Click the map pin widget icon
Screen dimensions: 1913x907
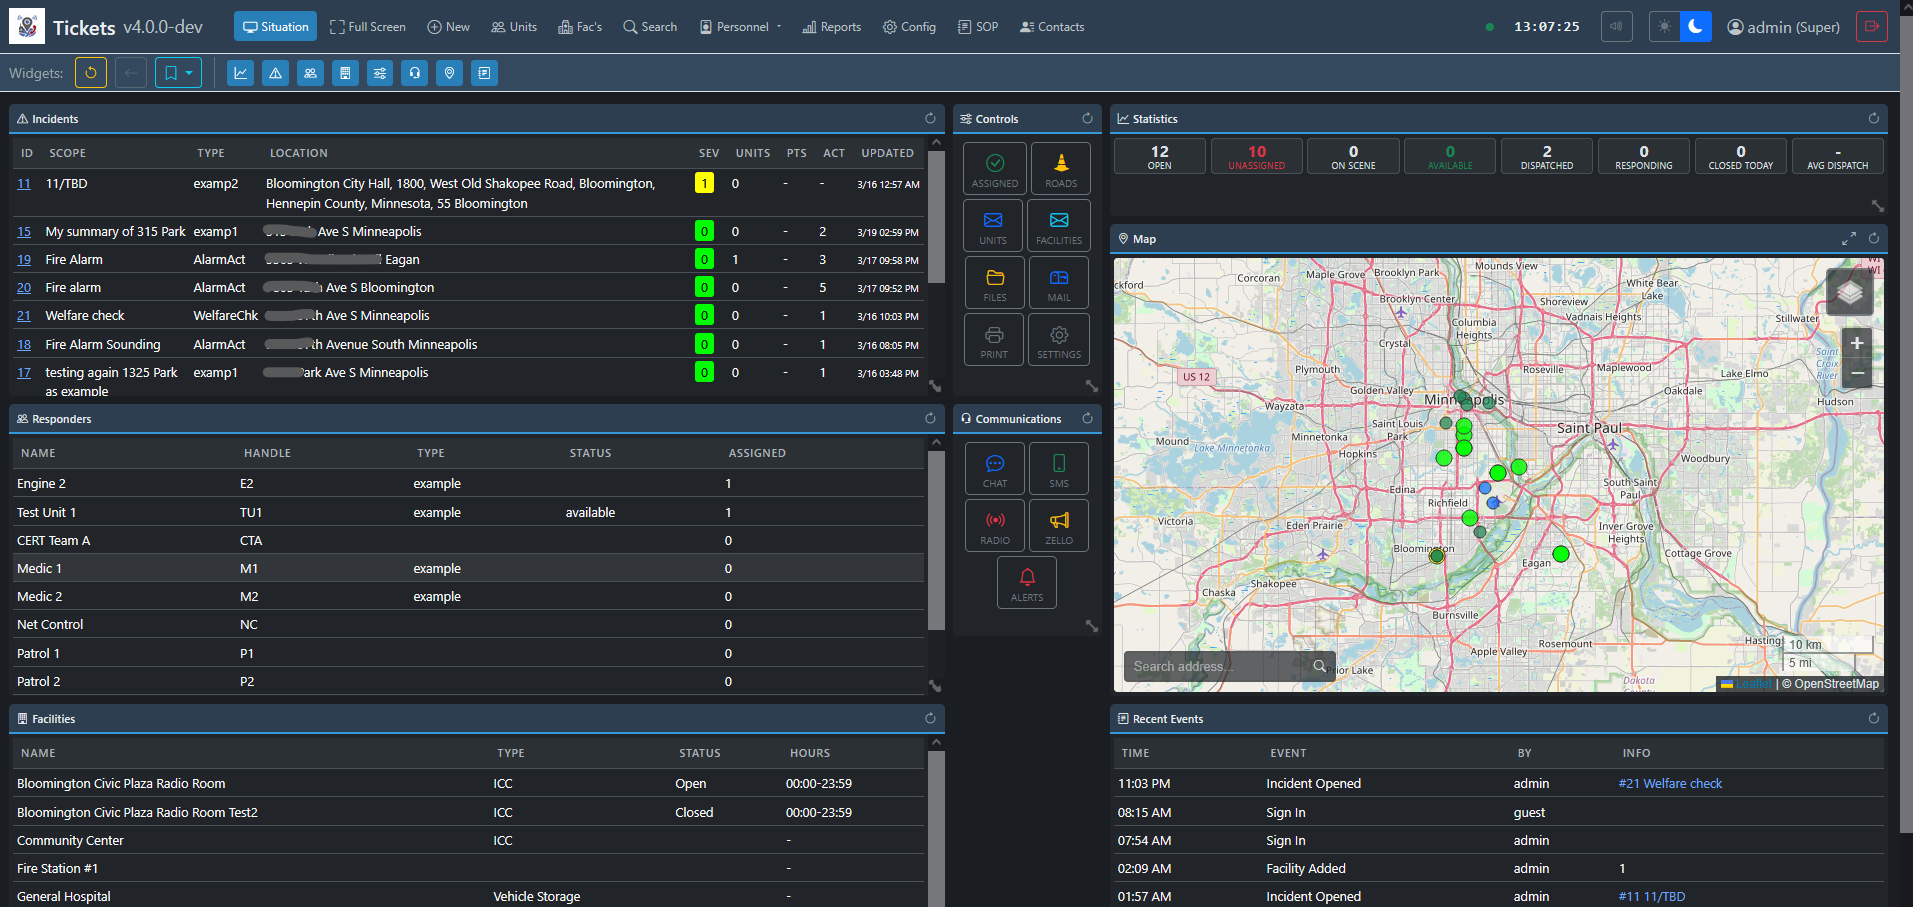pos(449,73)
